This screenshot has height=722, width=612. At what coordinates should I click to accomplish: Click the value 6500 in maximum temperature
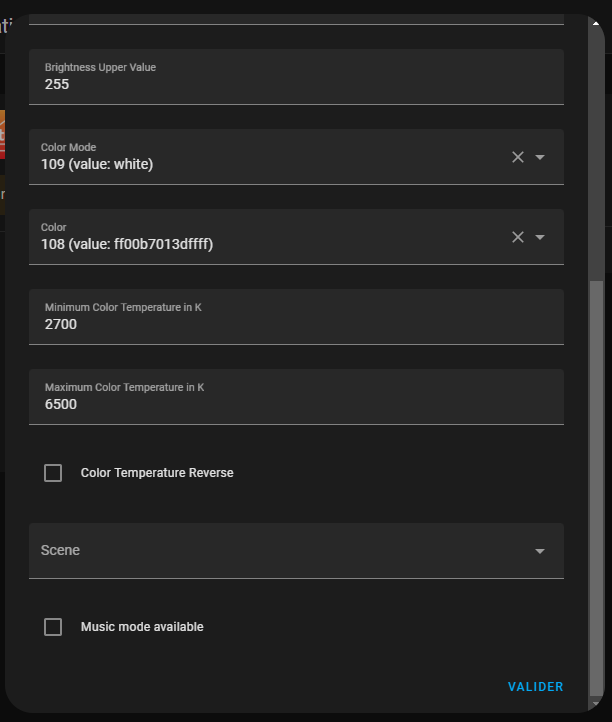[x=61, y=404]
